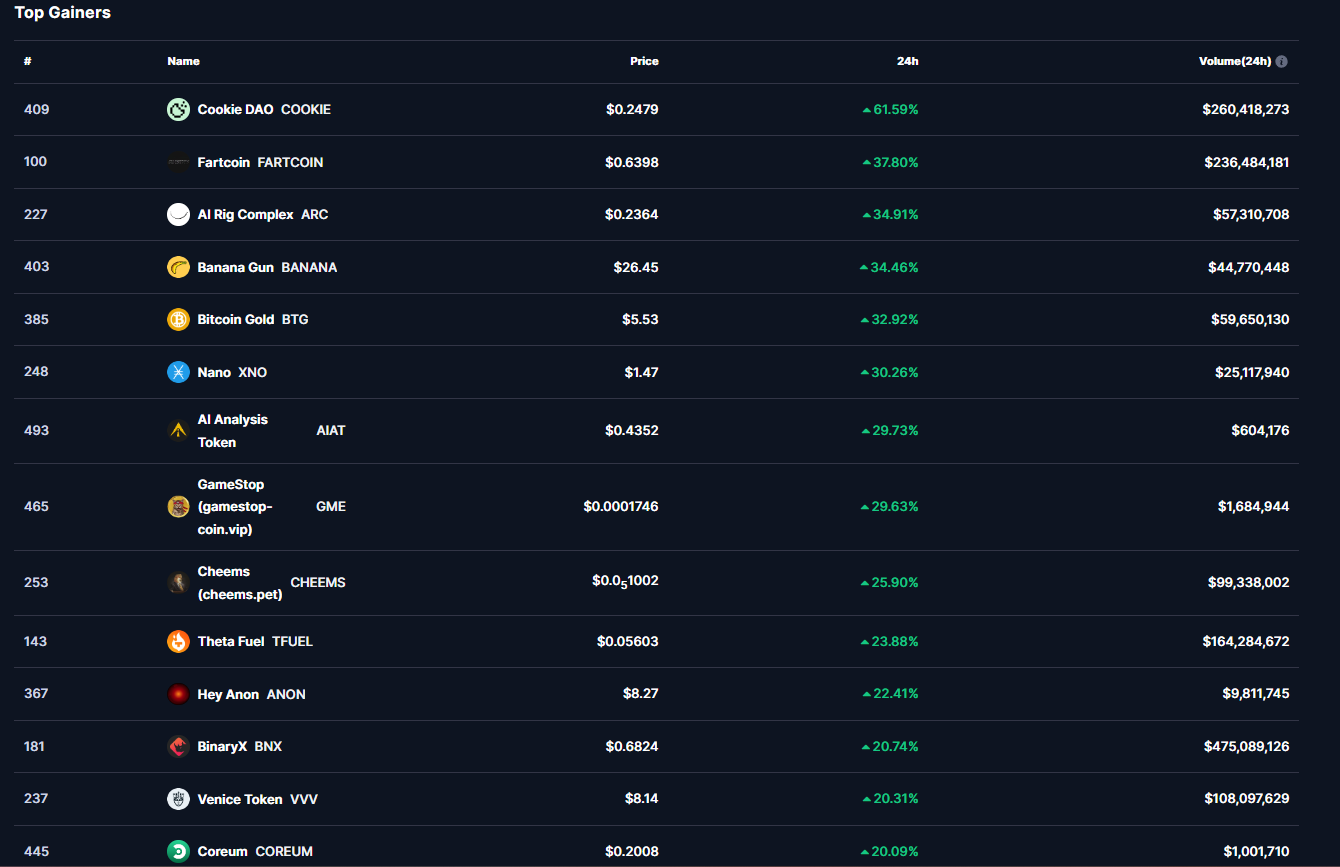Viewport: 1340px width, 867px height.
Task: Click the BANANA ticker symbol
Action: pyautogui.click(x=309, y=267)
